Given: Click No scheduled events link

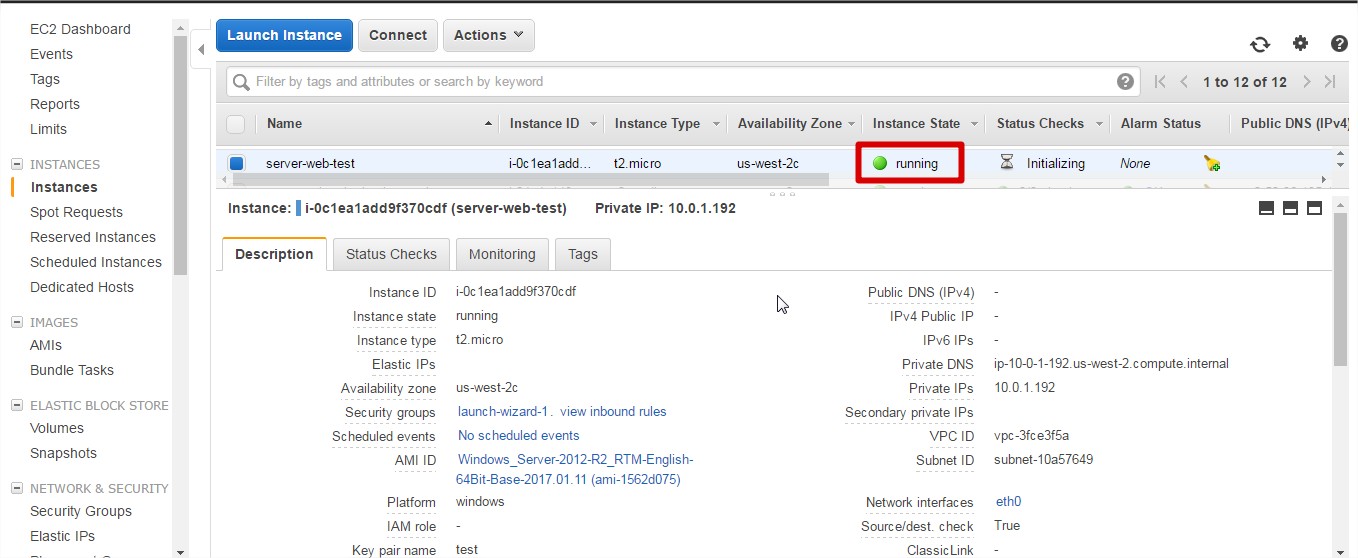Looking at the screenshot, I should click(518, 435).
